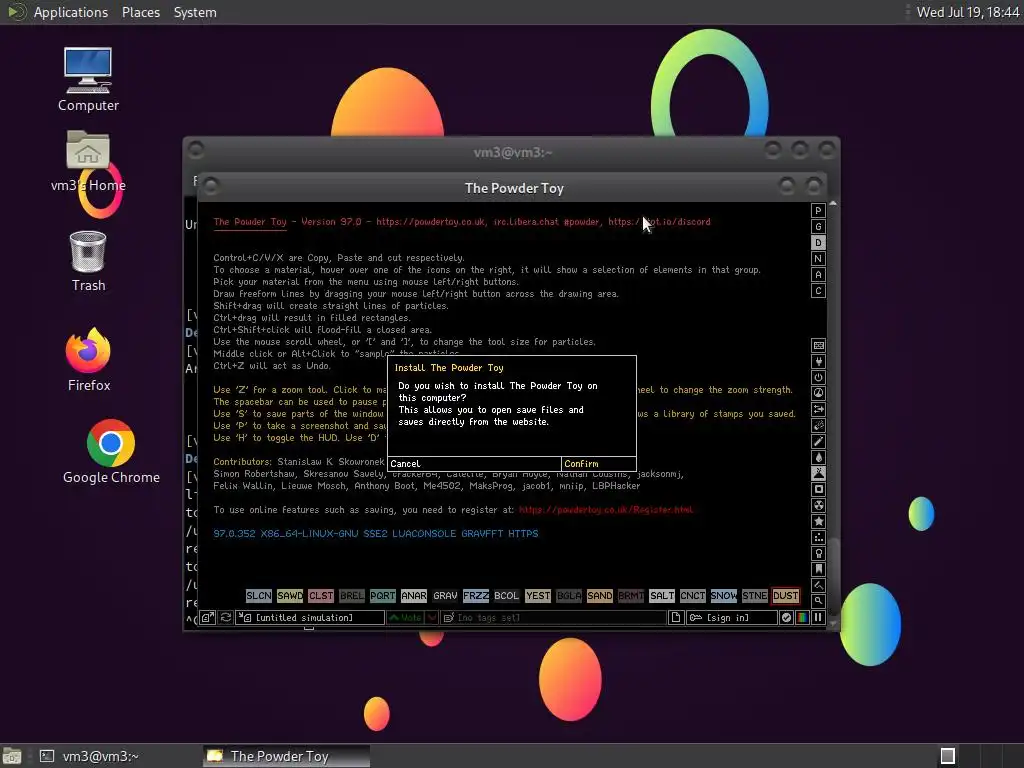This screenshot has width=1024, height=768.
Task: Open element search magnifier icon
Action: tap(818, 601)
